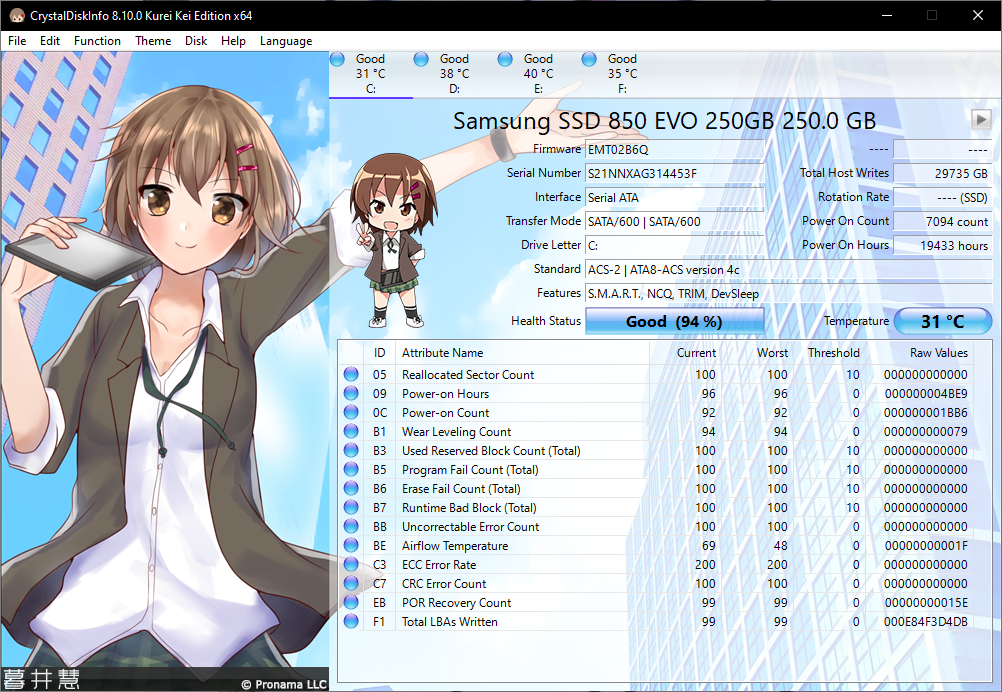Viewport: 1002px width, 692px height.
Task: Click the CrystalDiskInfo app icon in title bar
Action: (16, 15)
